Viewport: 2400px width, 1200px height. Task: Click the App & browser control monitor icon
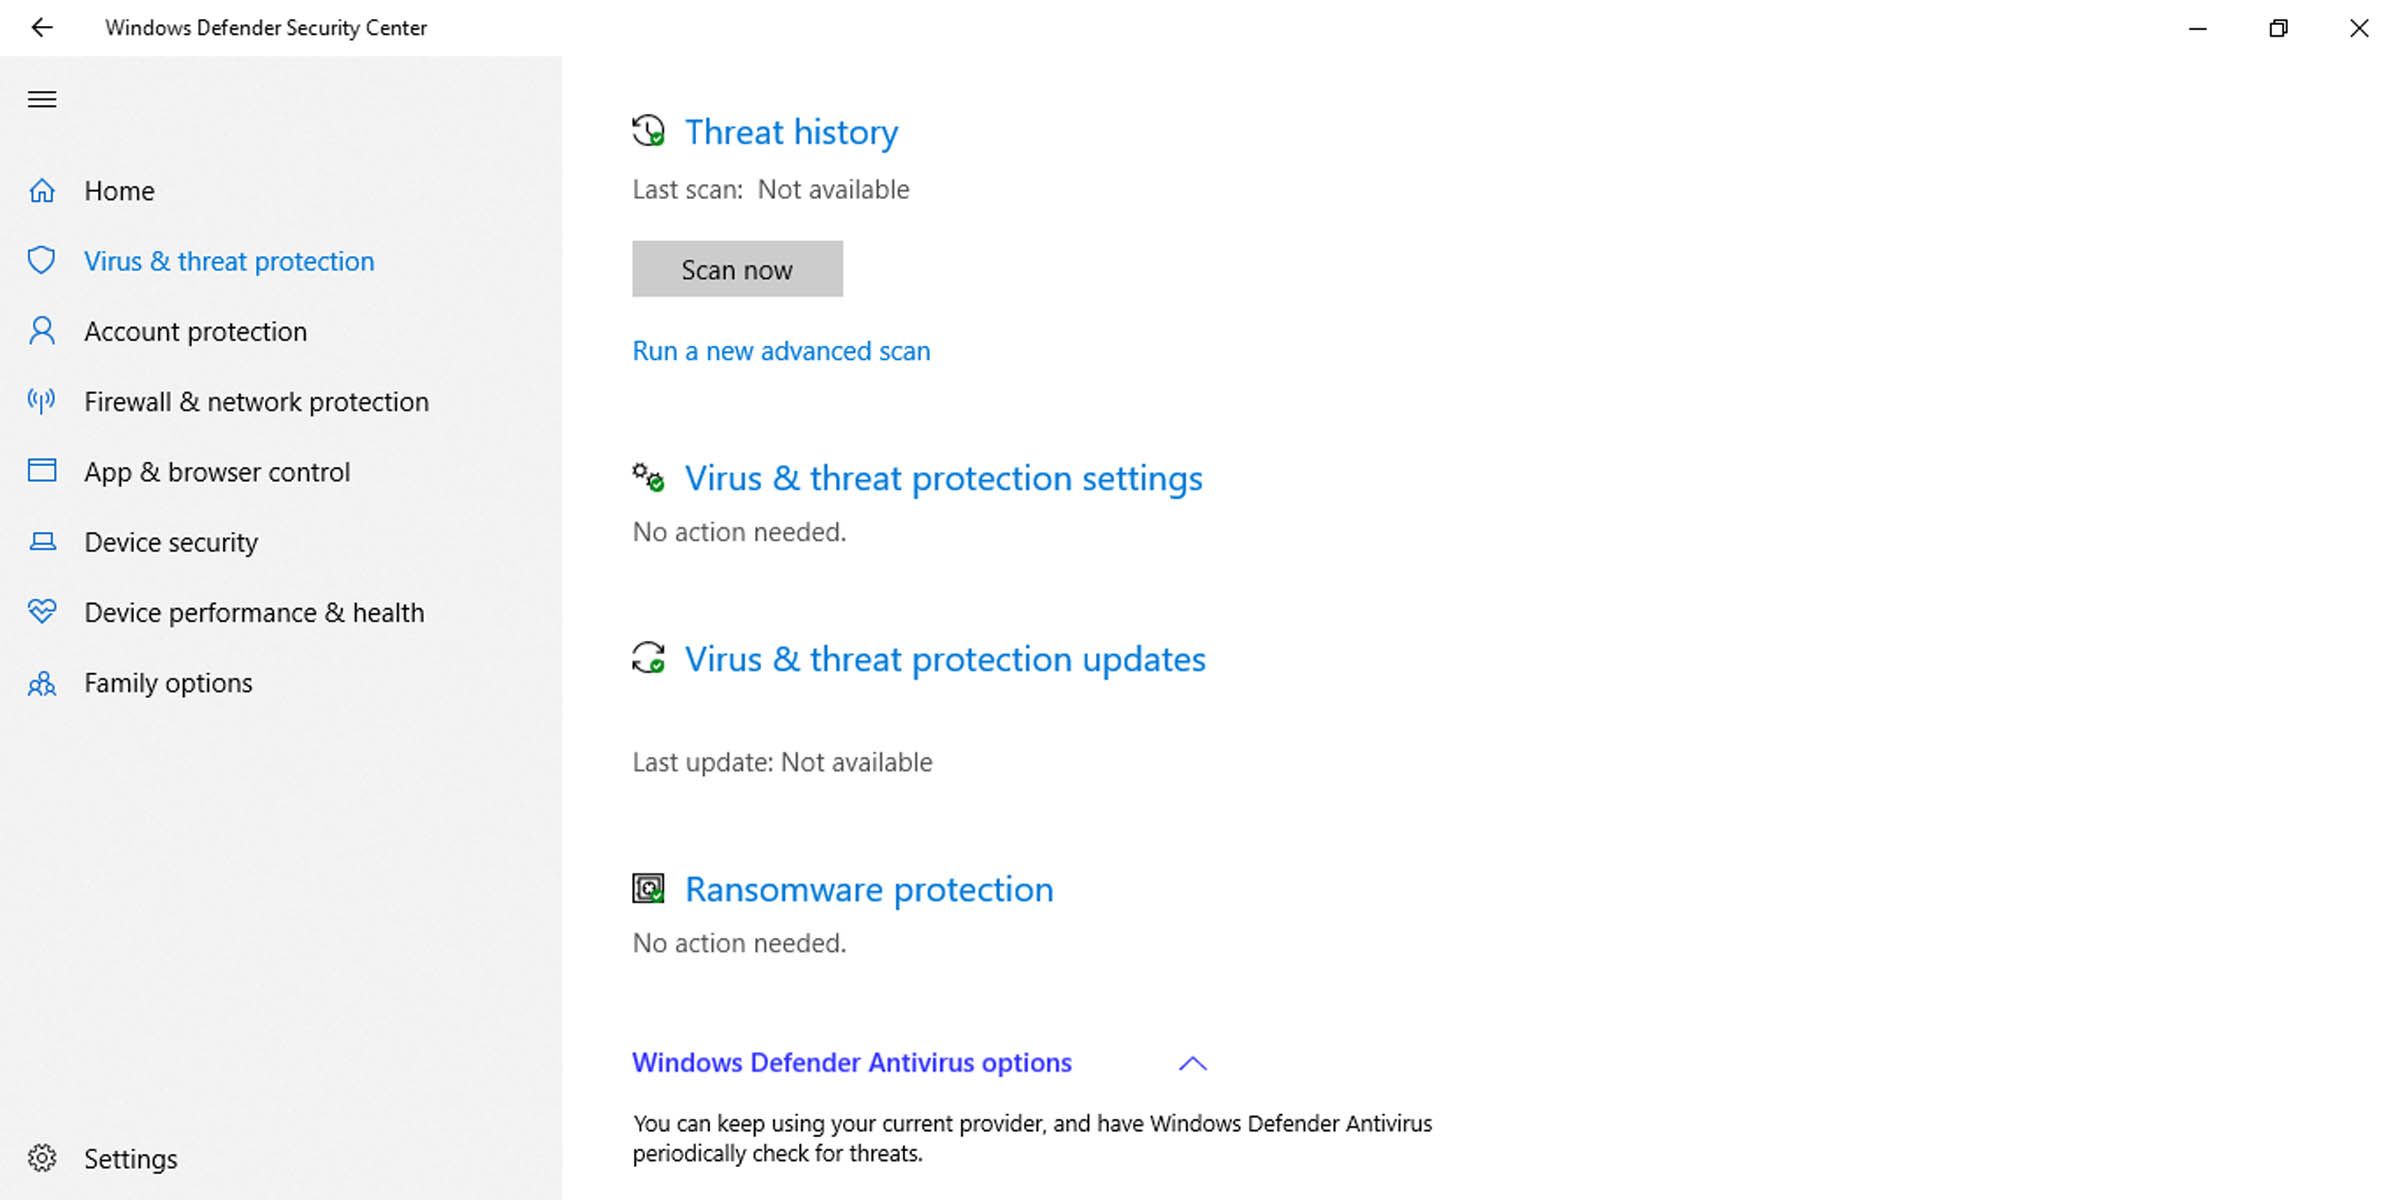pyautogui.click(x=41, y=470)
